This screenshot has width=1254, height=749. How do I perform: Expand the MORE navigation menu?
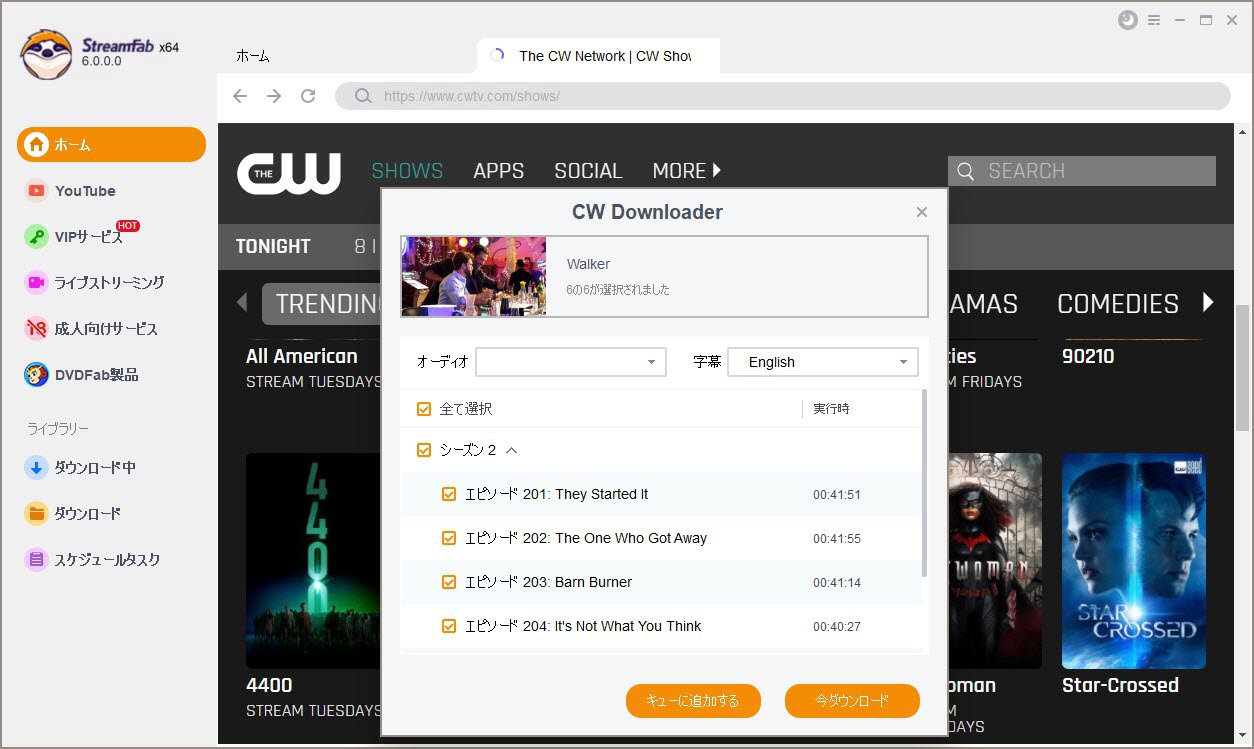(687, 171)
